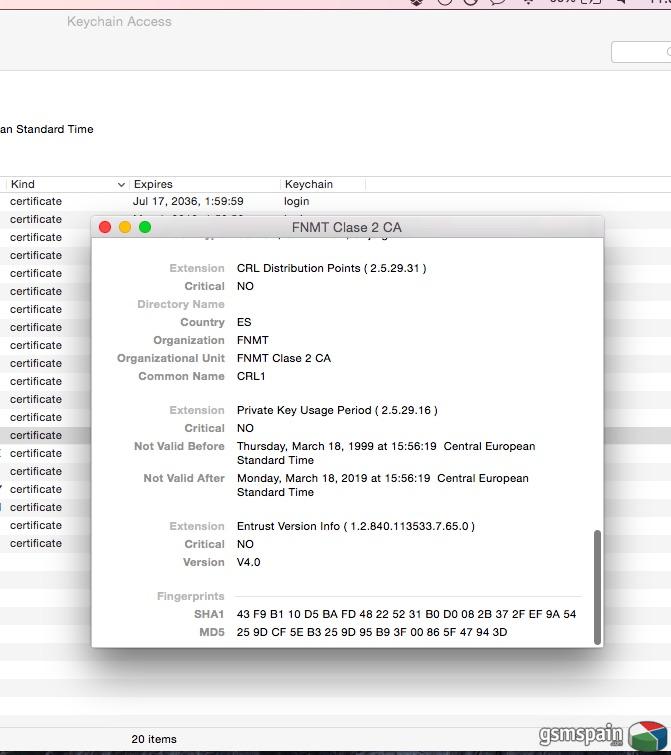Viewport: 671px width, 755px height.
Task: Click the search field in Keychain Access
Action: click(x=641, y=52)
